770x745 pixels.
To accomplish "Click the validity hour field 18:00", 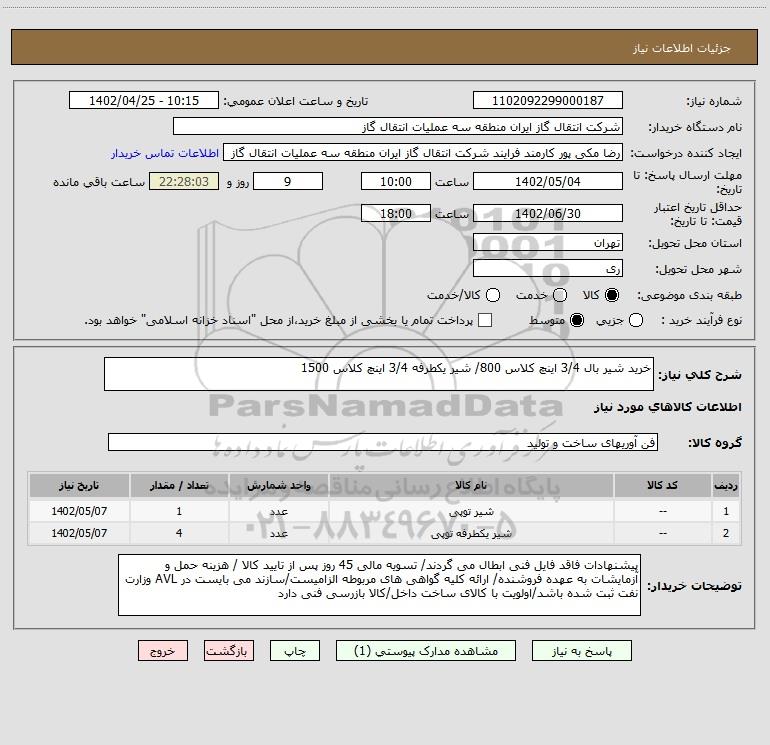I will pos(396,213).
